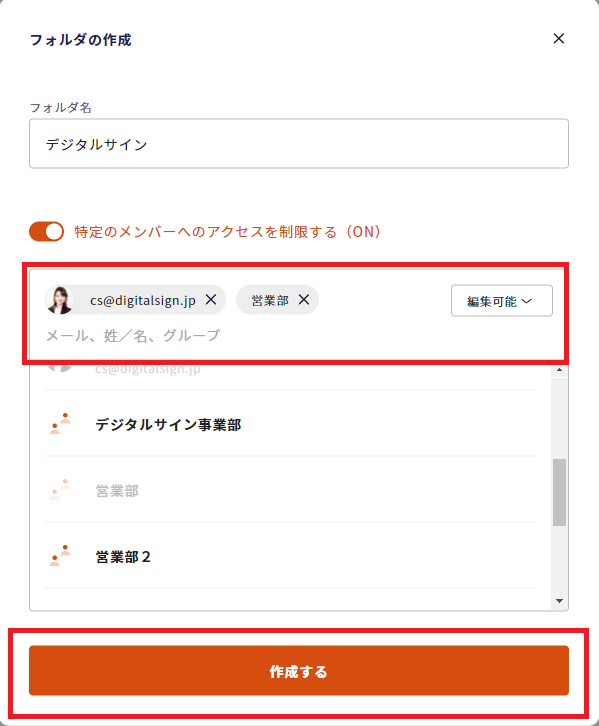The height and width of the screenshot is (726, 599).
Task: Toggle access restriction for specific members
Action: tap(46, 232)
